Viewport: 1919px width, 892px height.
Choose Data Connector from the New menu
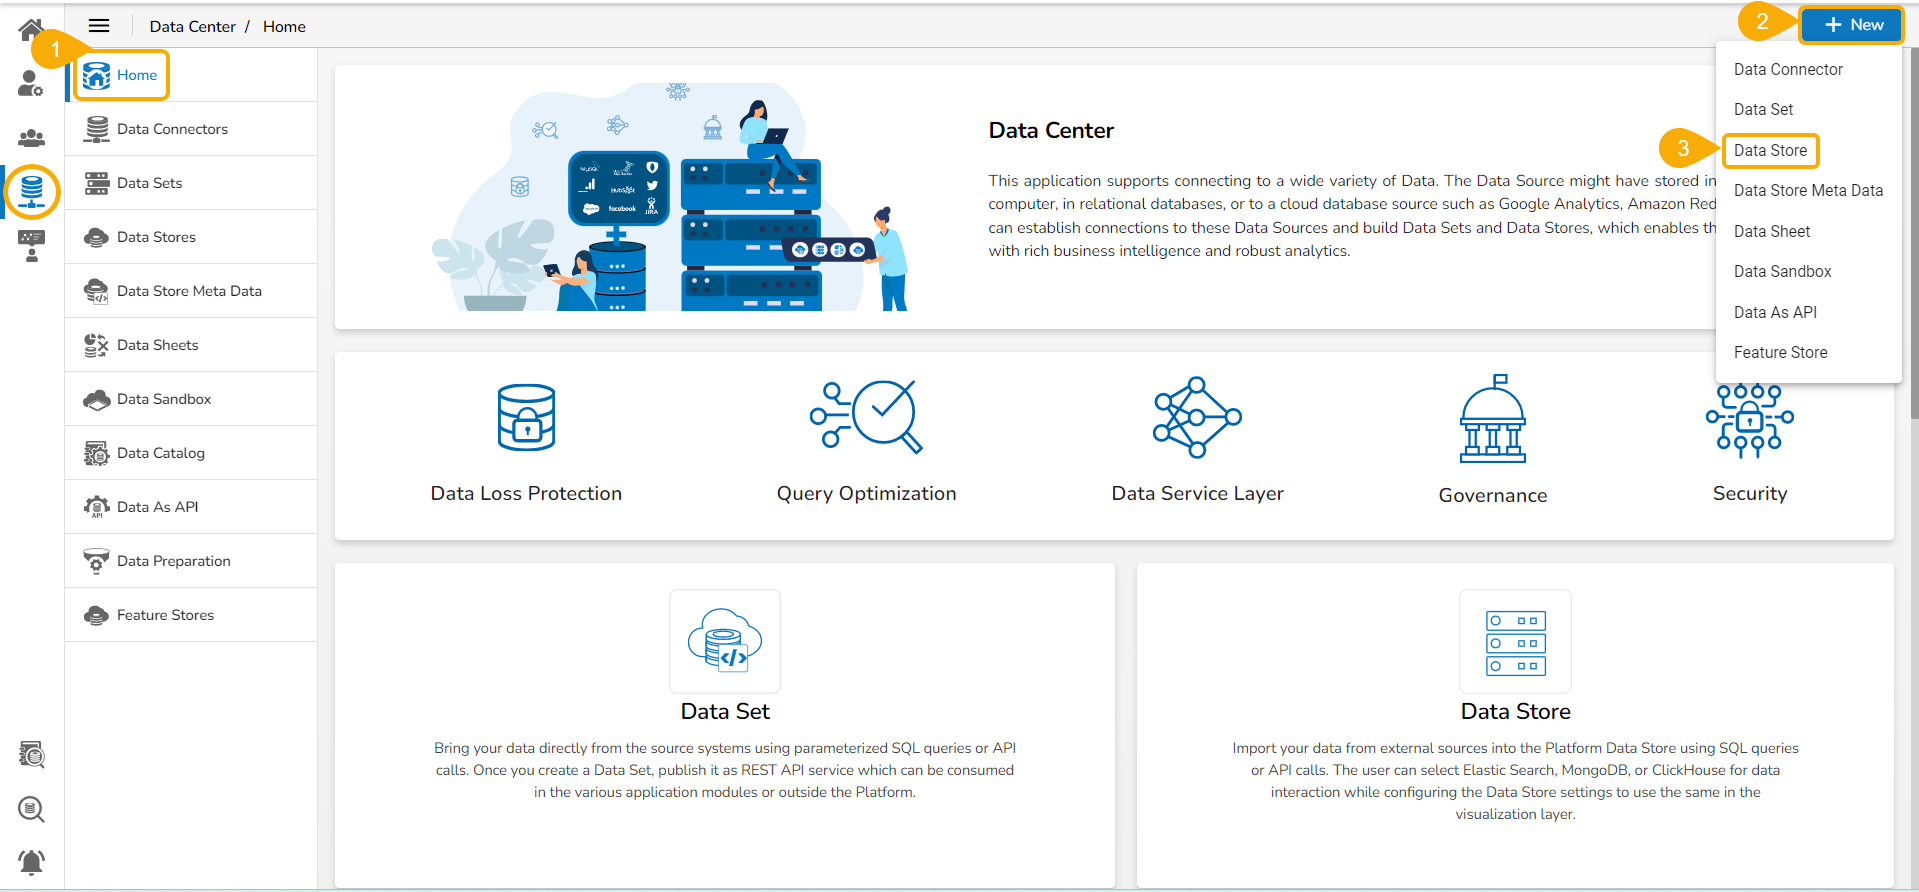pos(1788,69)
